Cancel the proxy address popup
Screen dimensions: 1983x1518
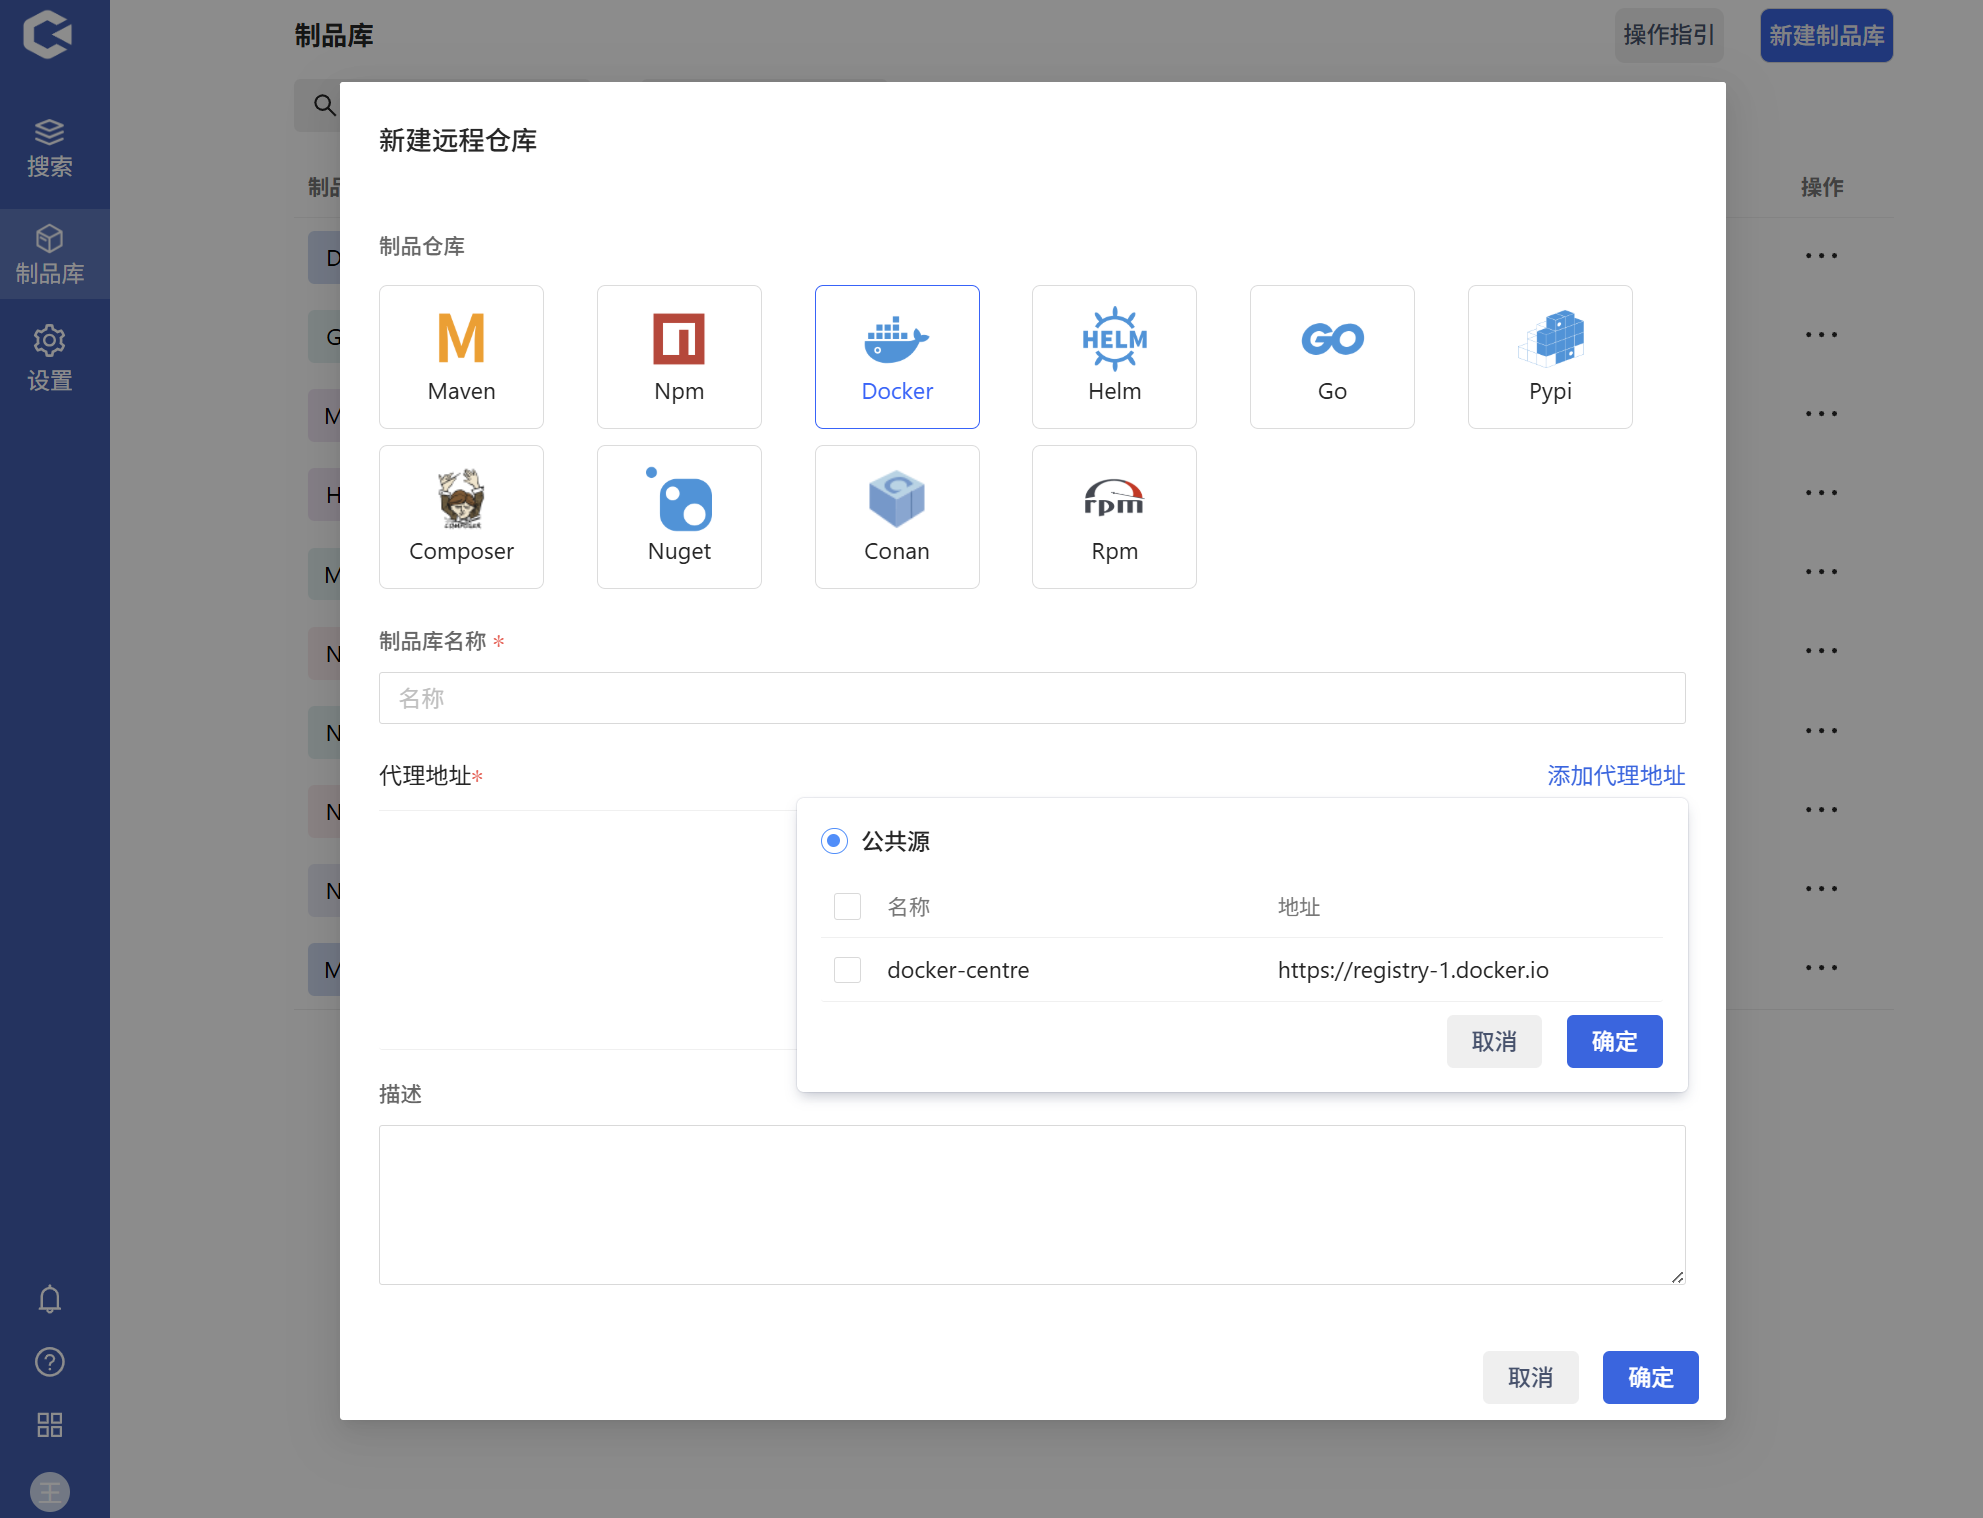(x=1494, y=1042)
